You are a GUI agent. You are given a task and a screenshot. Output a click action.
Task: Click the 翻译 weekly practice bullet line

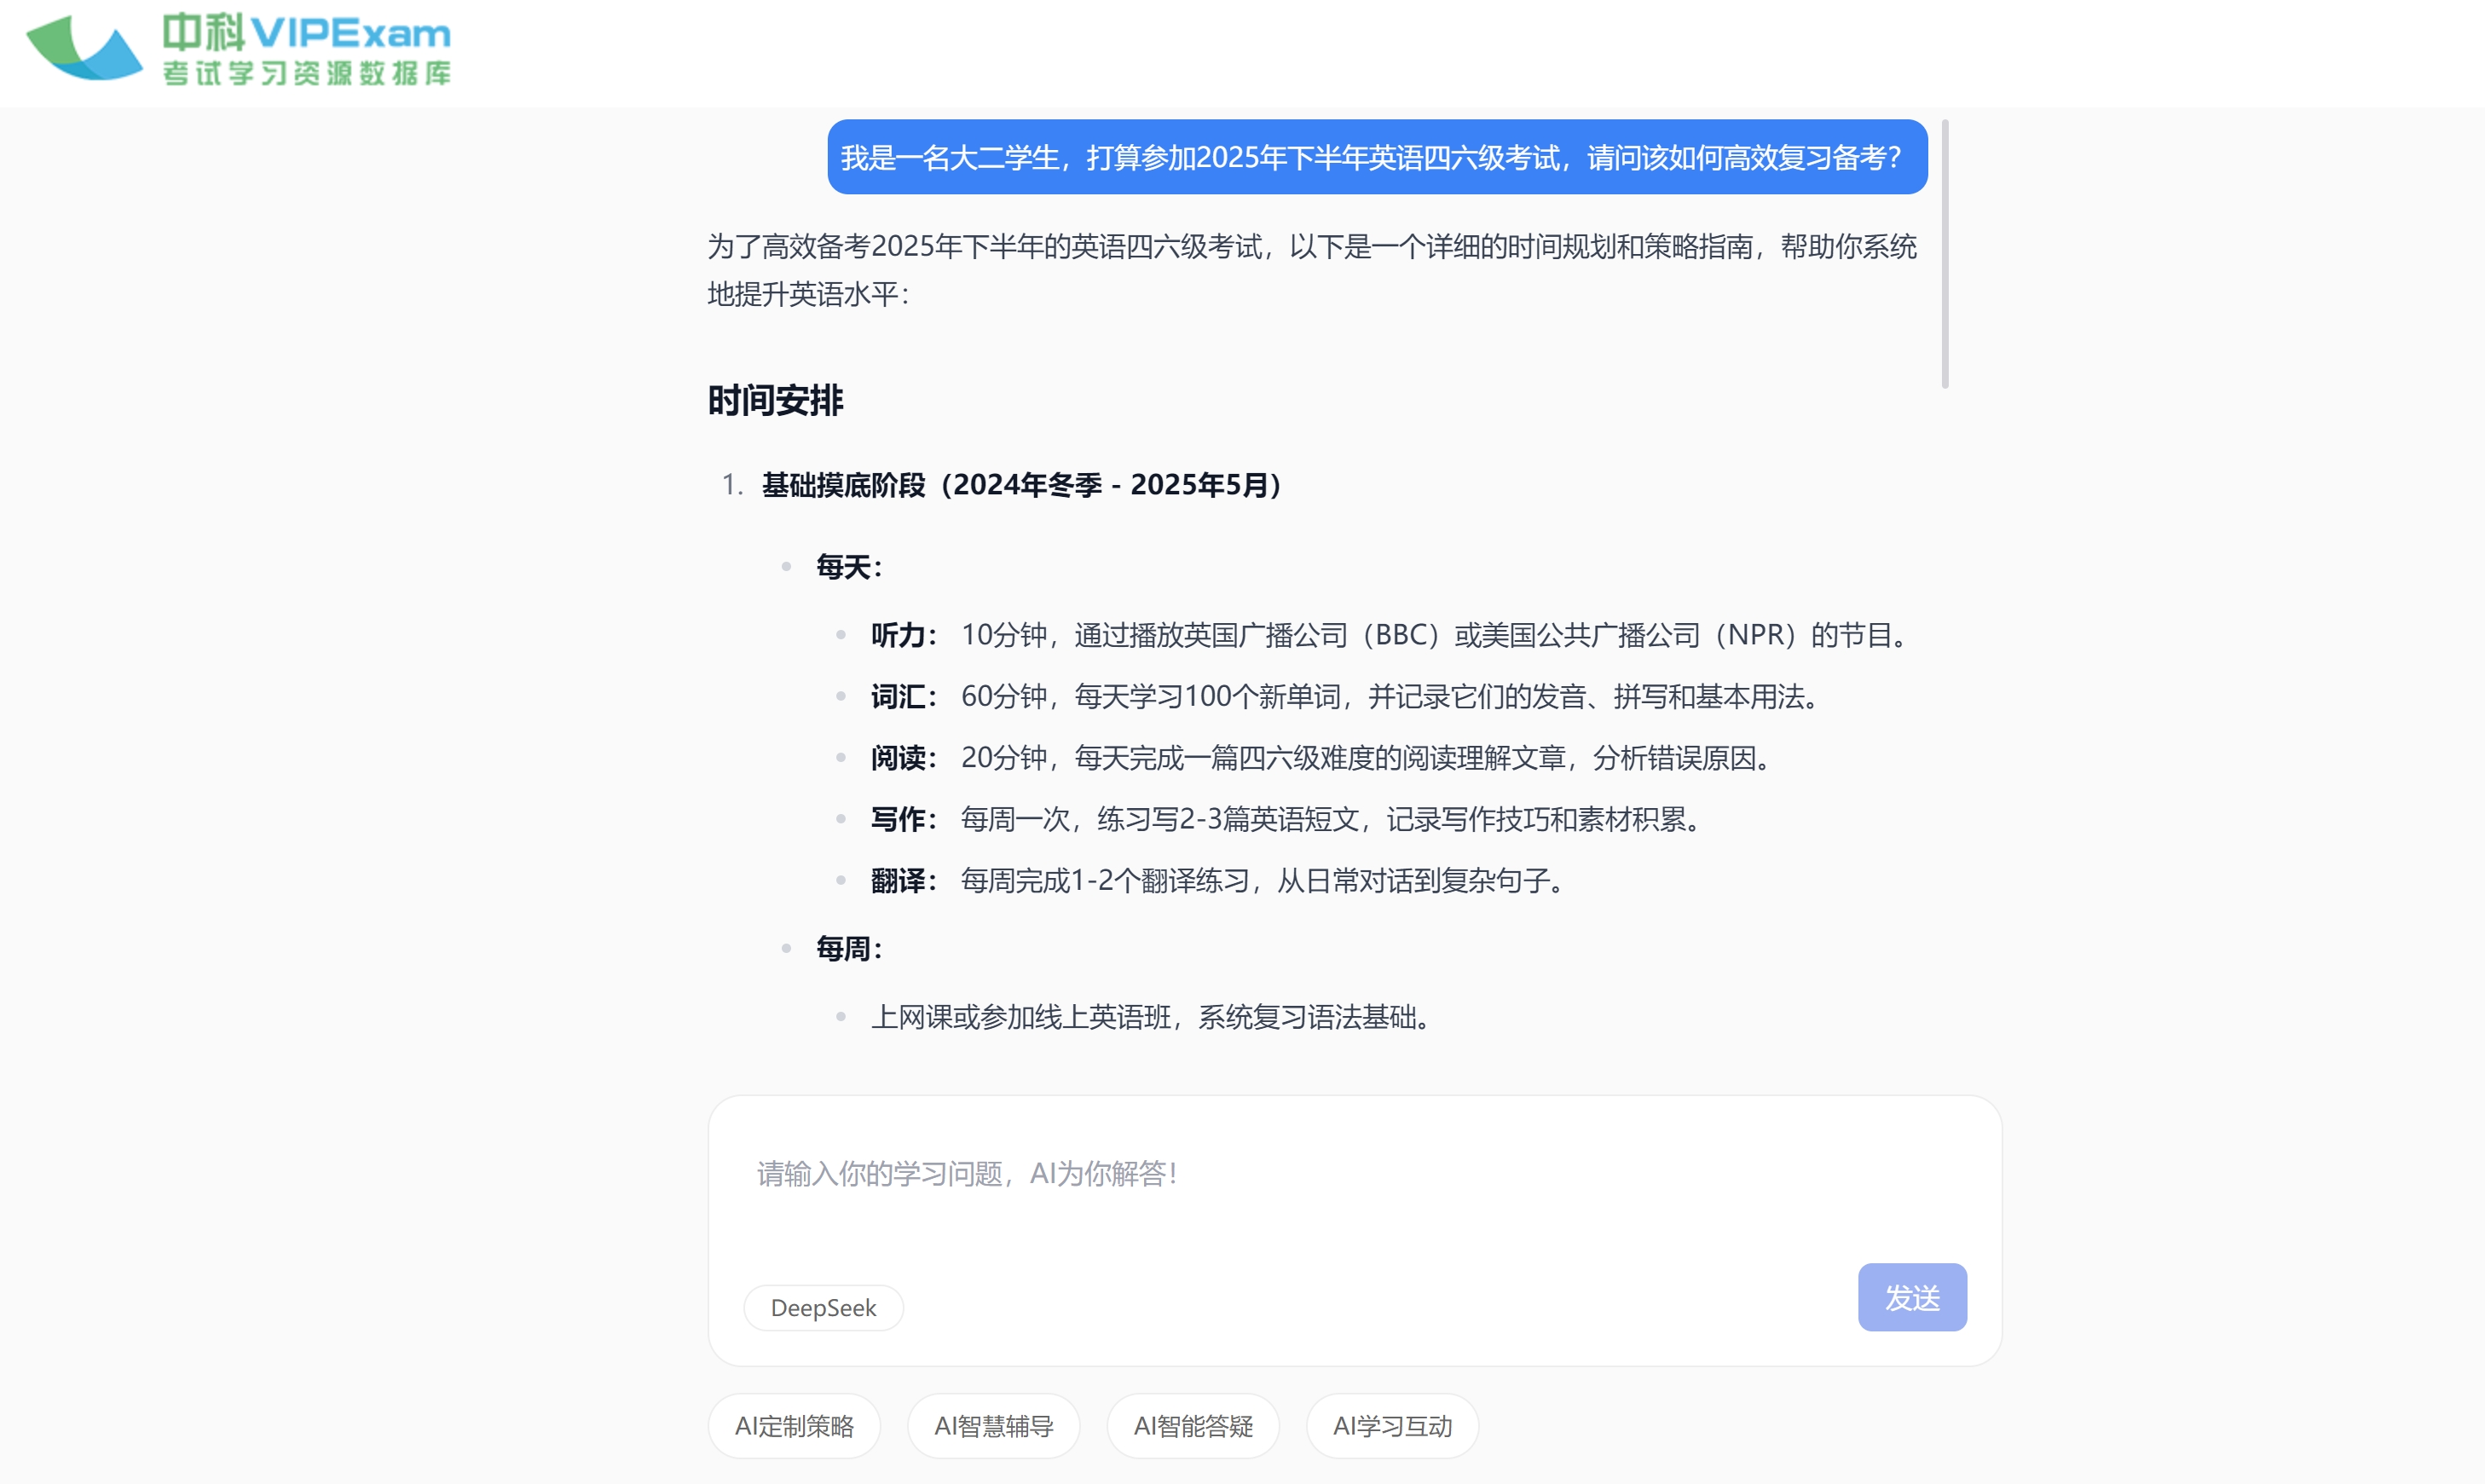tap(1218, 881)
